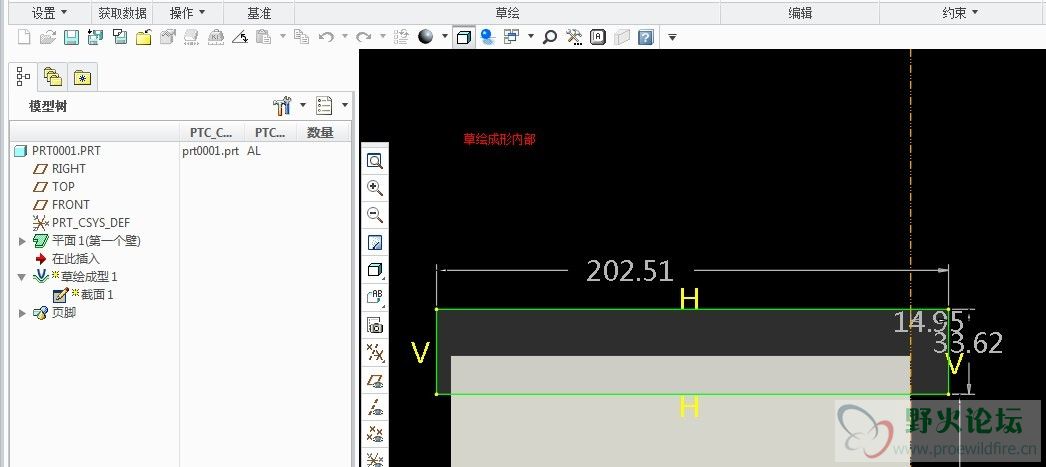Click the measure angle triangle icon
Image resolution: width=1046 pixels, height=467 pixels.
(x=240, y=37)
